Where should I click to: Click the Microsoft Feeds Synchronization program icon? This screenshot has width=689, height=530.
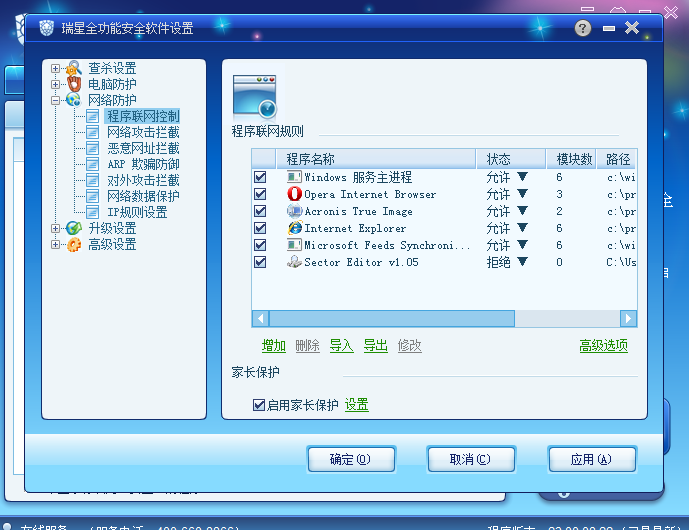coord(294,245)
